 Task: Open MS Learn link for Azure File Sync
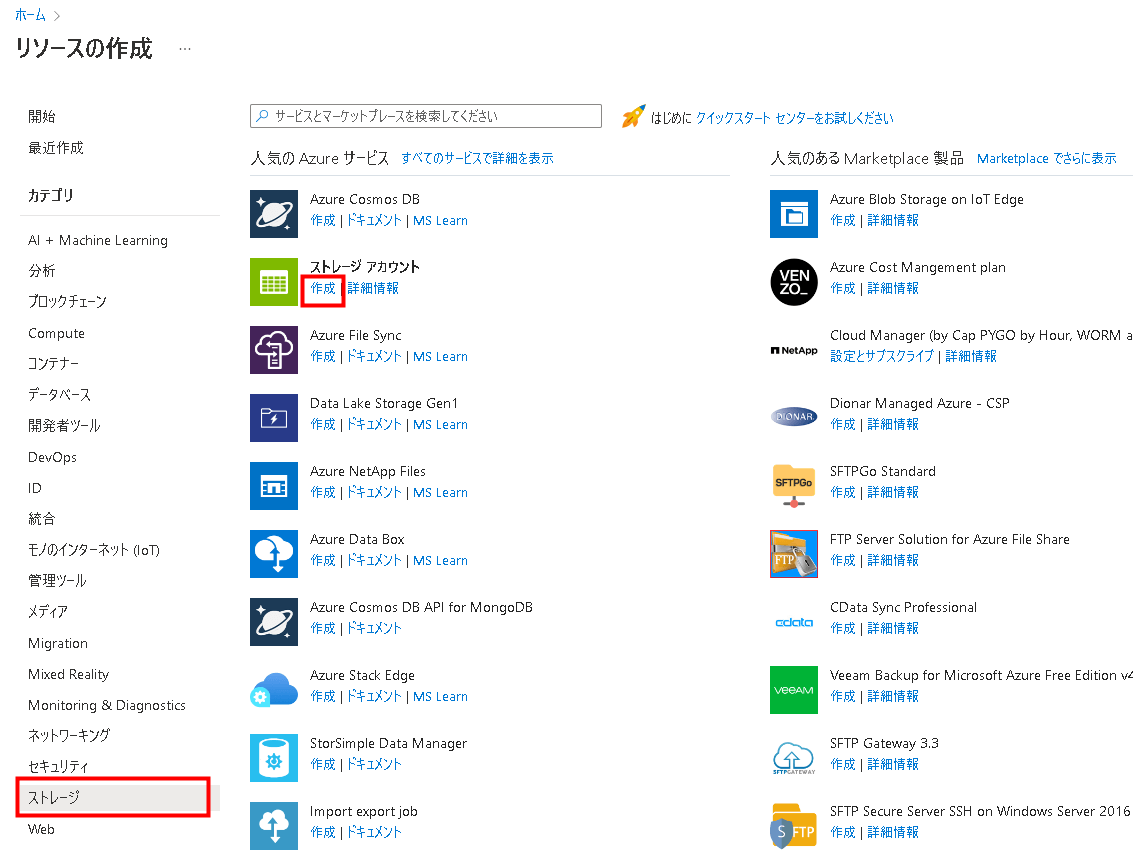(440, 356)
